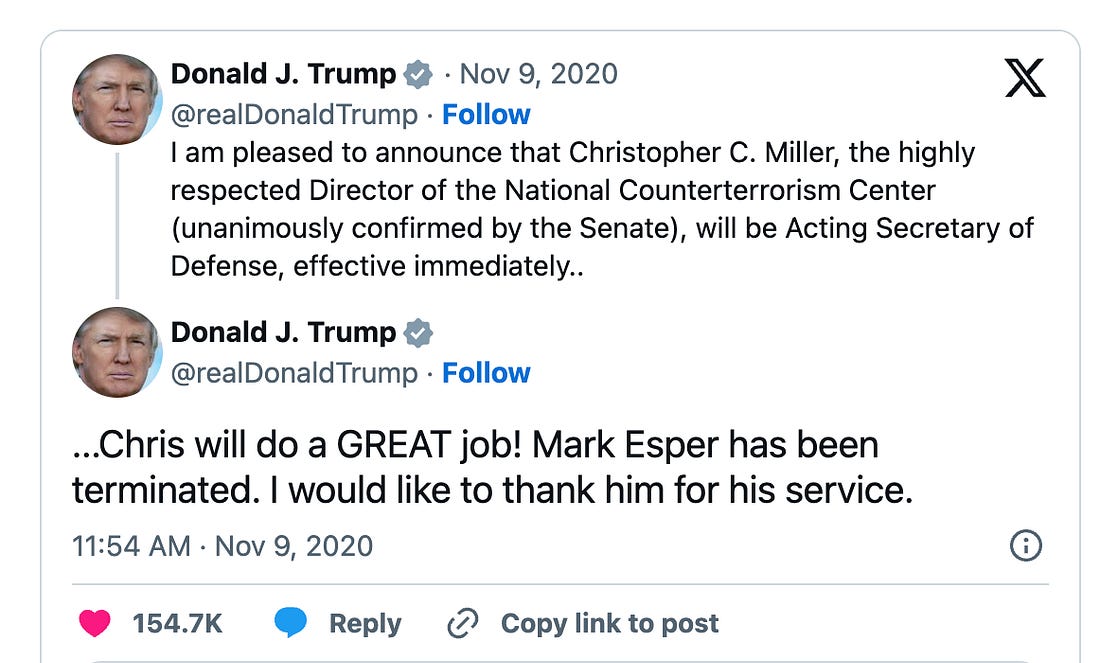Open profile avatar of the Christopher Miller announcement tweet
Viewport: 1100px width, 663px height.
117,99
